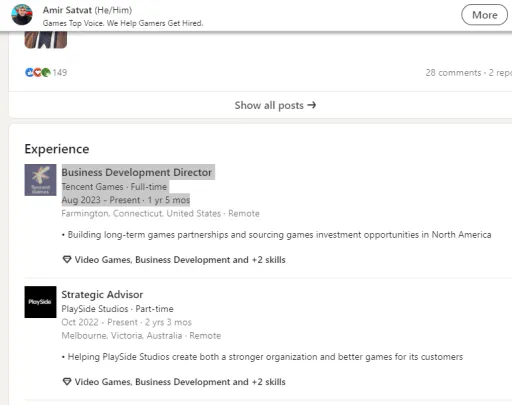This screenshot has height=405, width=512.
Task: Click Show all posts link
Action: [x=275, y=105]
